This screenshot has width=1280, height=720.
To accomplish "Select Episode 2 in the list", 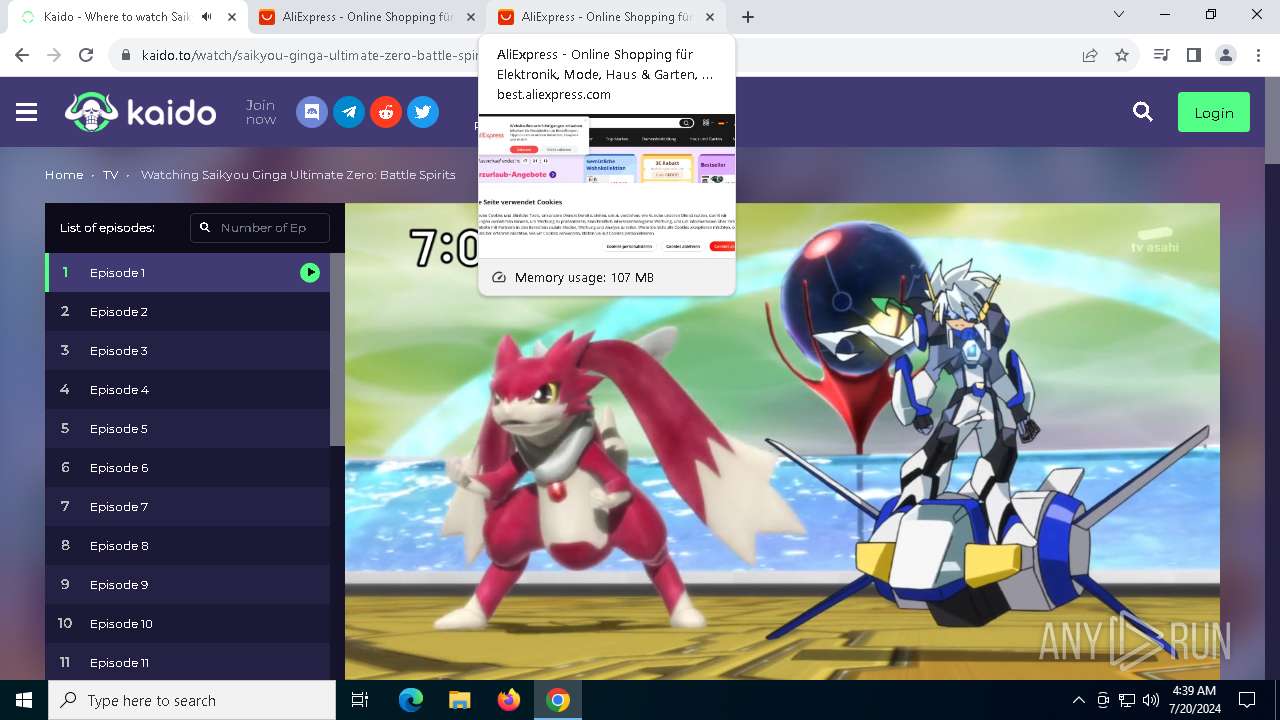I will pos(187,311).
